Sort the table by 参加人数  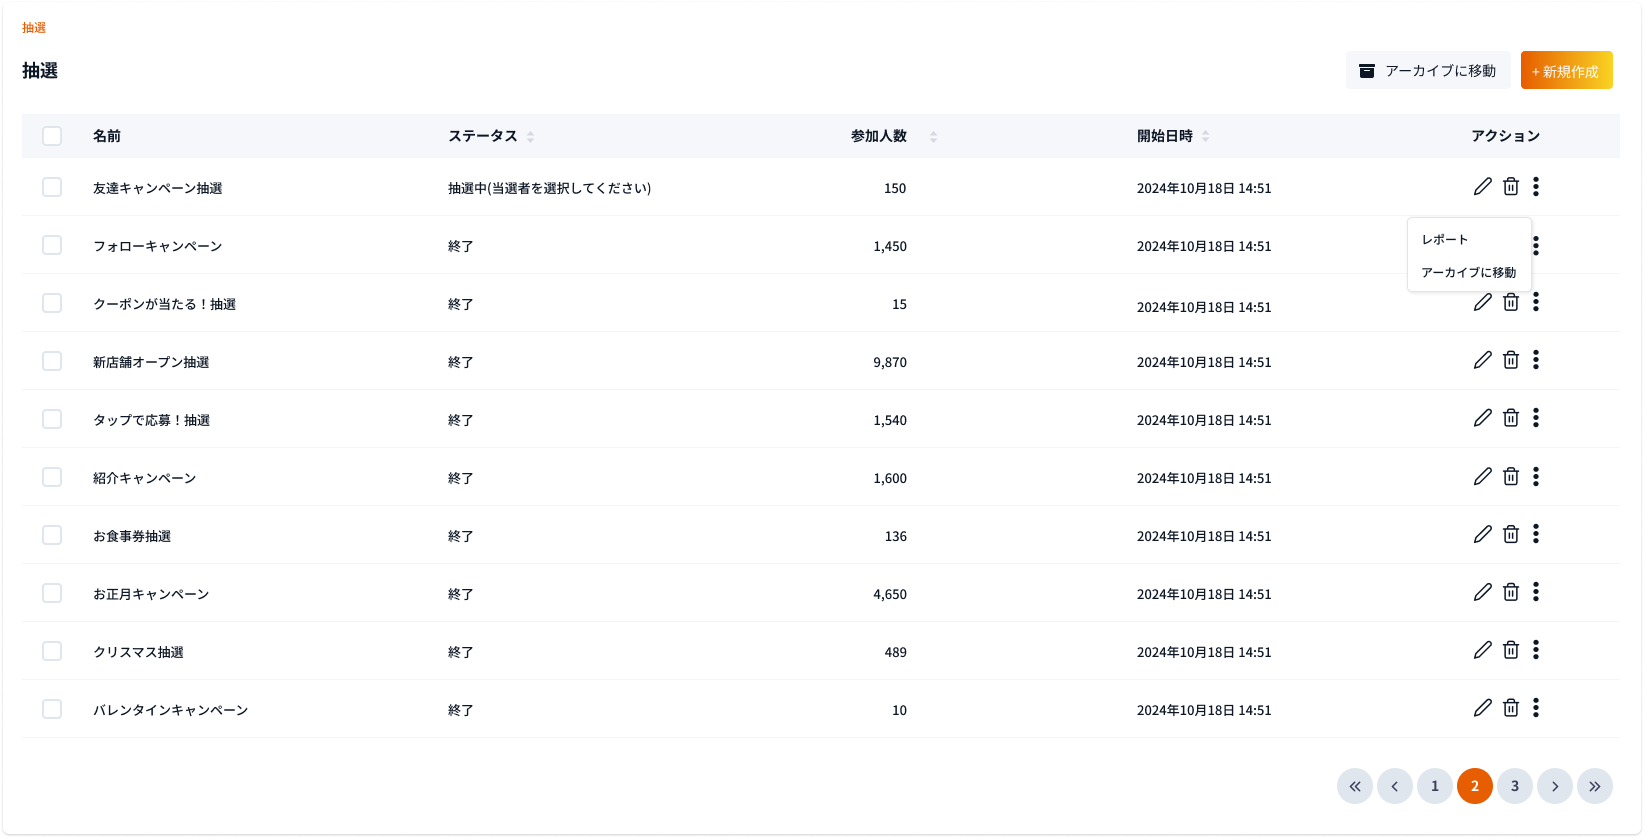click(x=933, y=137)
